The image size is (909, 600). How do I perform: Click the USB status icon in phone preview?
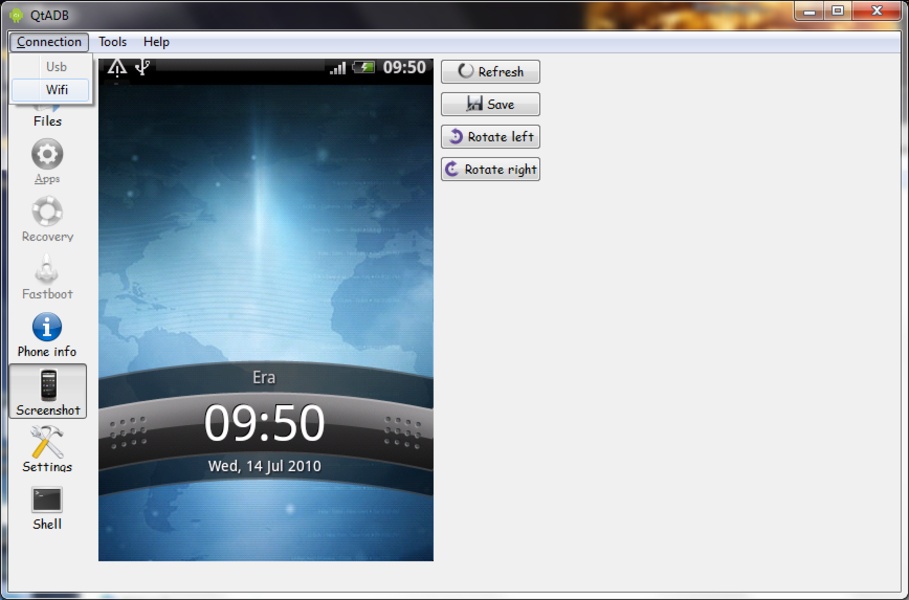point(143,67)
